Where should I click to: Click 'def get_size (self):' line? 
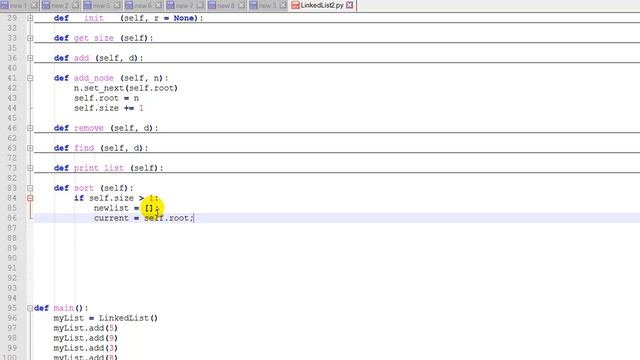(104, 38)
